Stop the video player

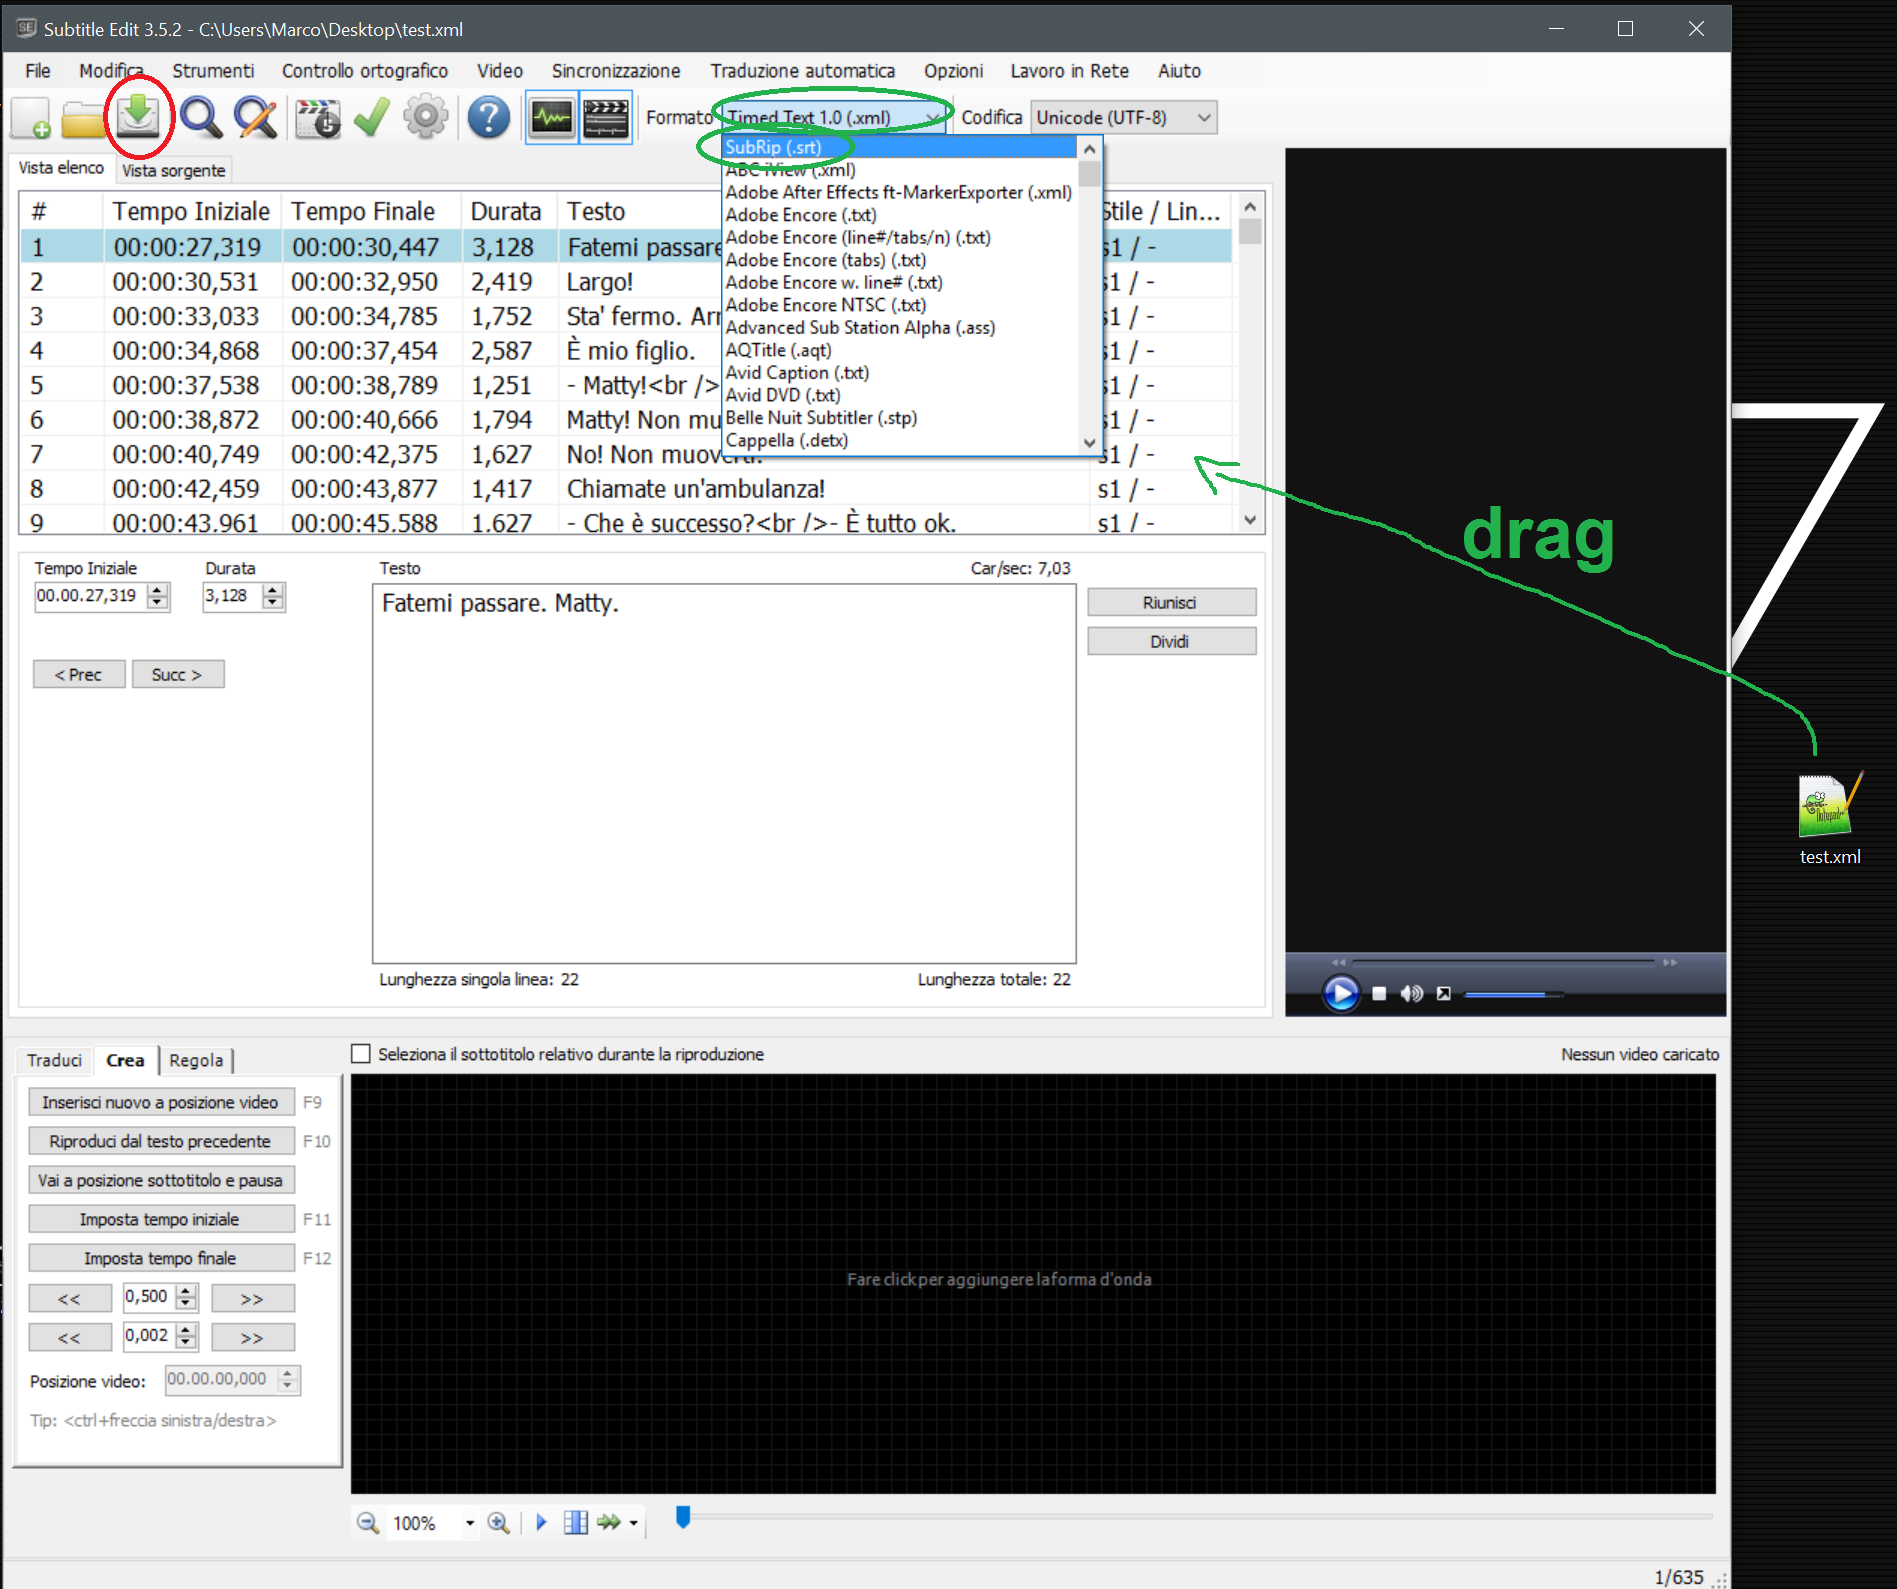tap(1379, 993)
